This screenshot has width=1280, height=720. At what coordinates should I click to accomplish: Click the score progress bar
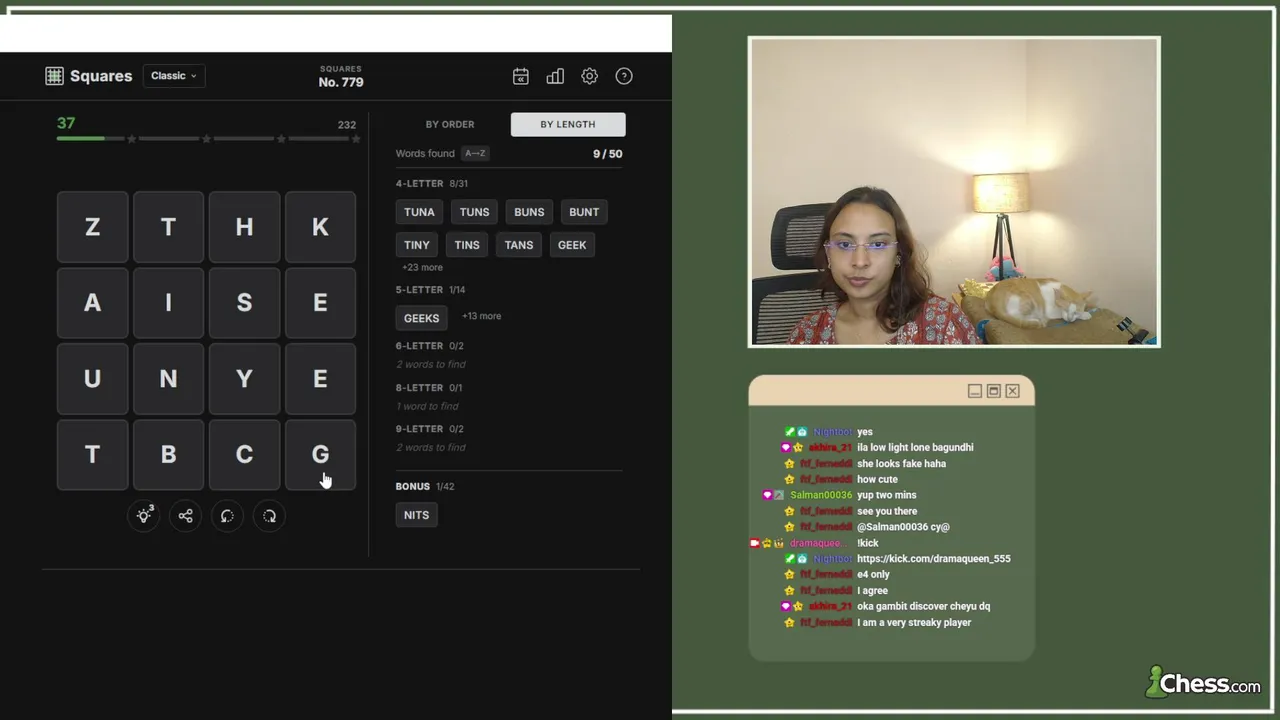(208, 138)
